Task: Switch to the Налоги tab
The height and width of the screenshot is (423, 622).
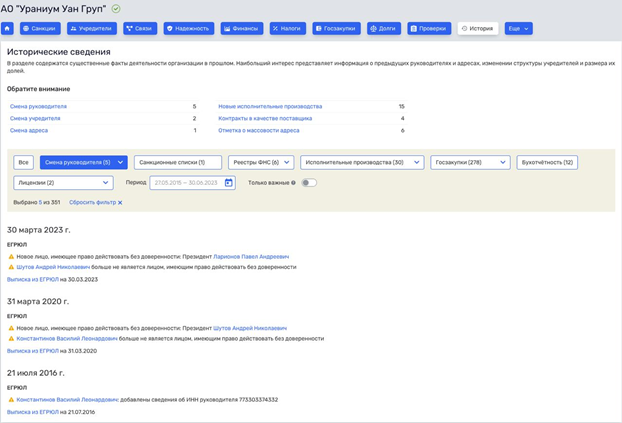Action: 288,29
